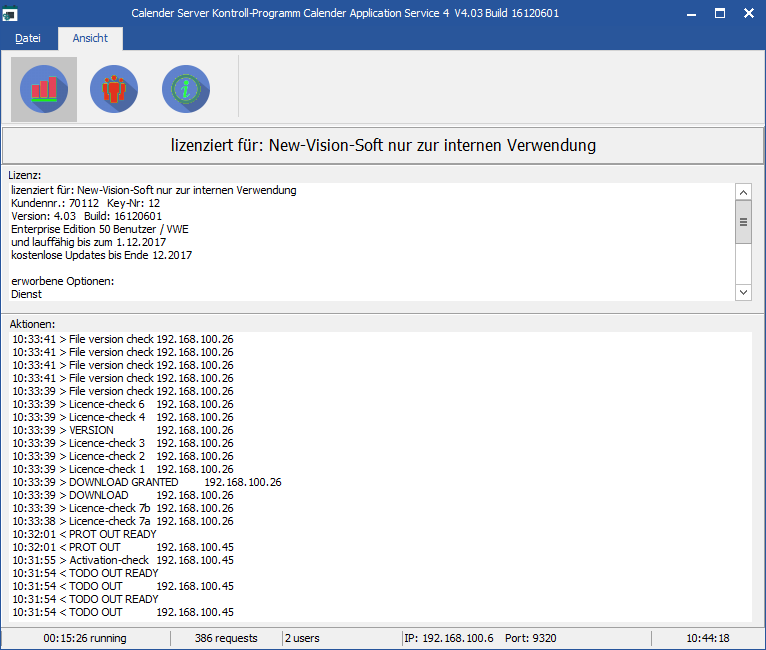Image resolution: width=766 pixels, height=650 pixels.
Task: Click the '386 requests' status field
Action: click(226, 638)
